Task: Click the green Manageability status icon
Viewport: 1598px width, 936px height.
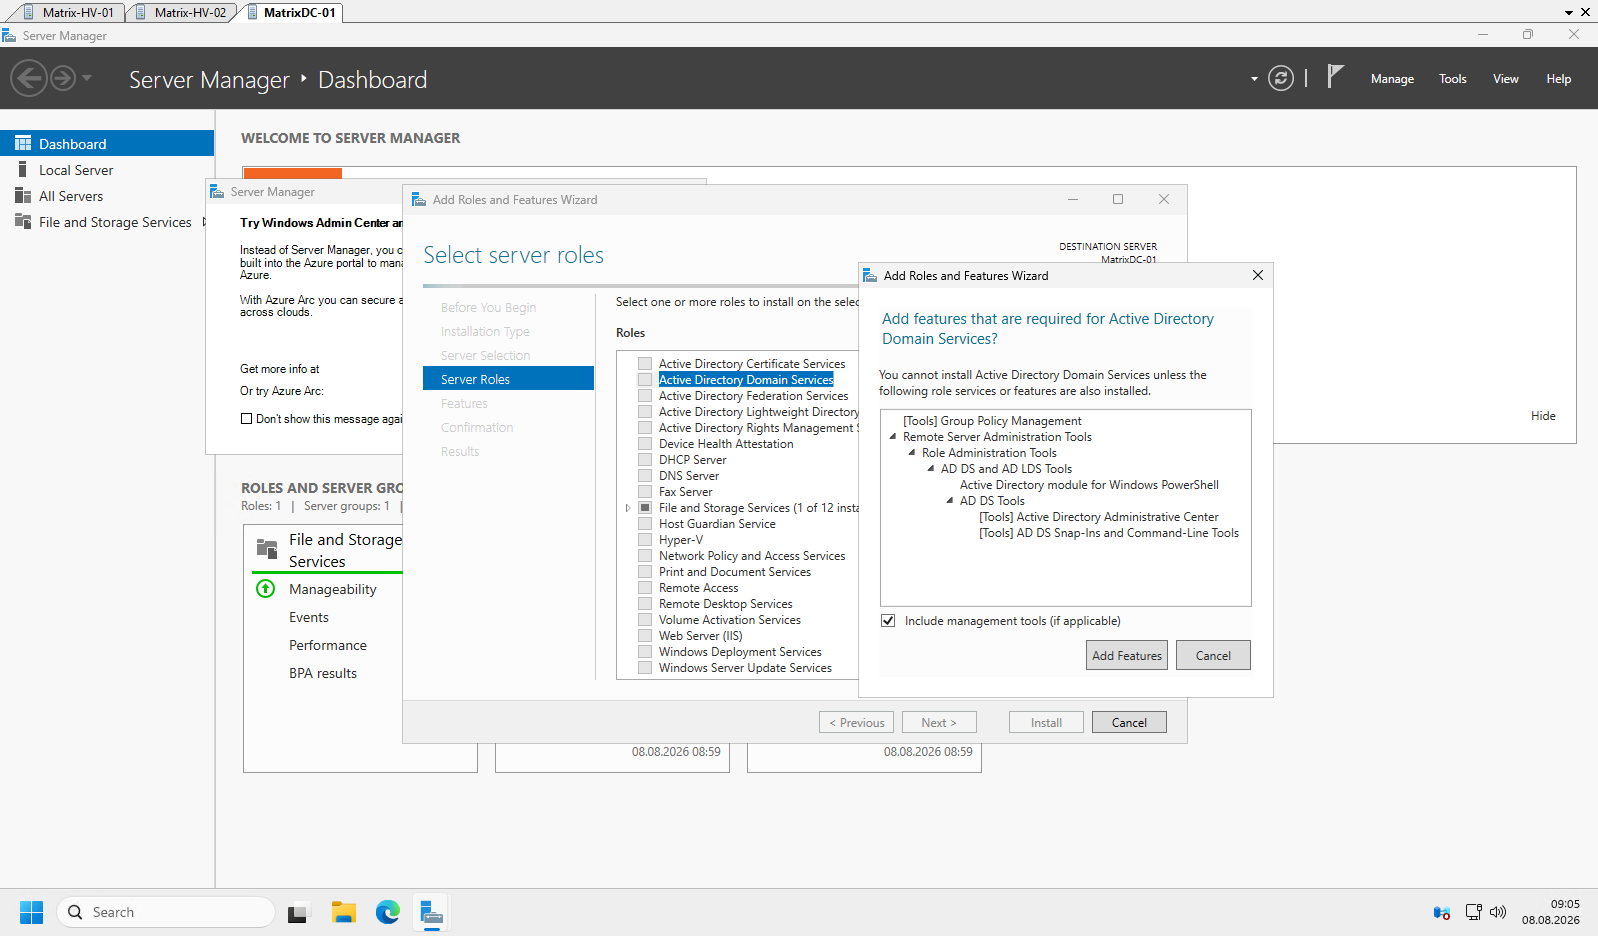Action: [x=266, y=588]
